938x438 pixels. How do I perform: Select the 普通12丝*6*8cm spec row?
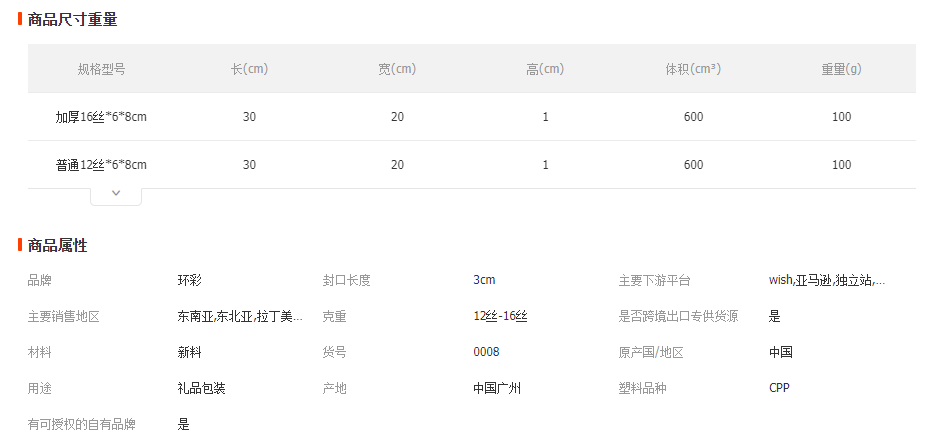tap(101, 165)
